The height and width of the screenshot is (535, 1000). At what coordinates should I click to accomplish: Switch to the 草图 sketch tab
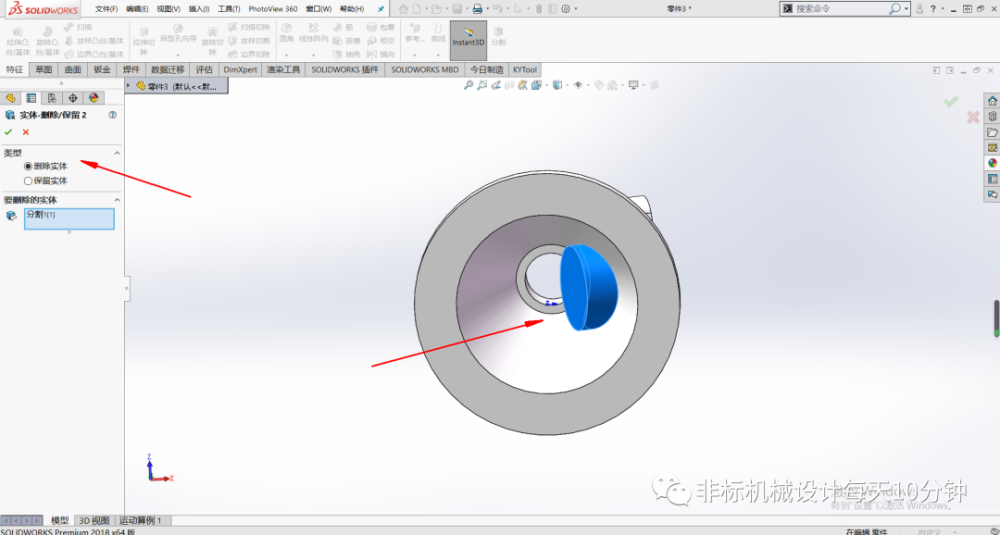coord(44,70)
